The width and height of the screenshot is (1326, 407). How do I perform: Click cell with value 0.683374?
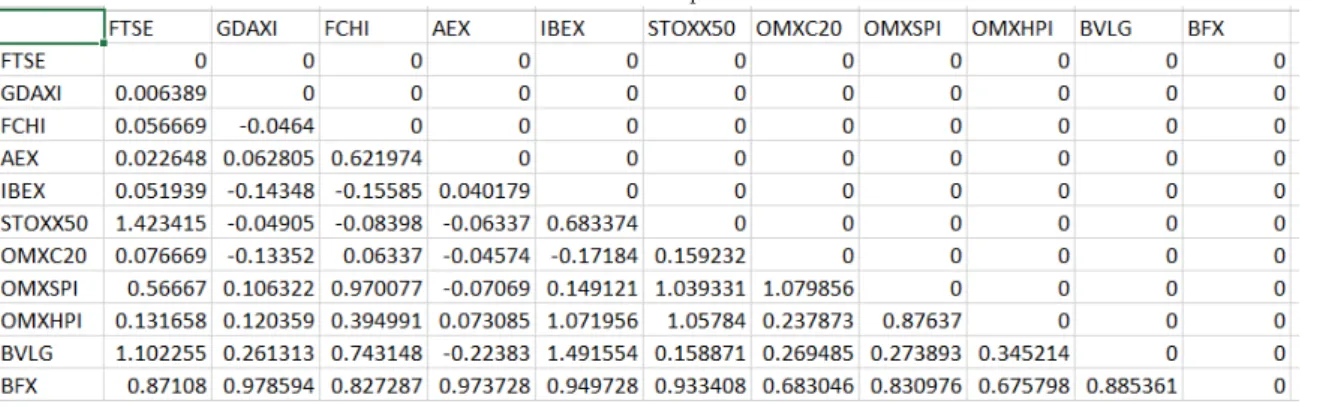589,223
